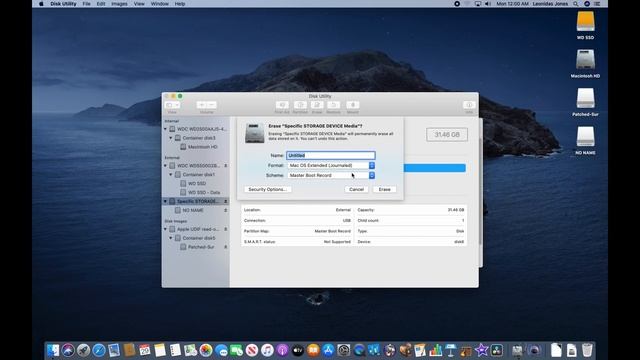640x360 pixels.
Task: Click the First Aid toolbar icon
Action: click(x=282, y=105)
